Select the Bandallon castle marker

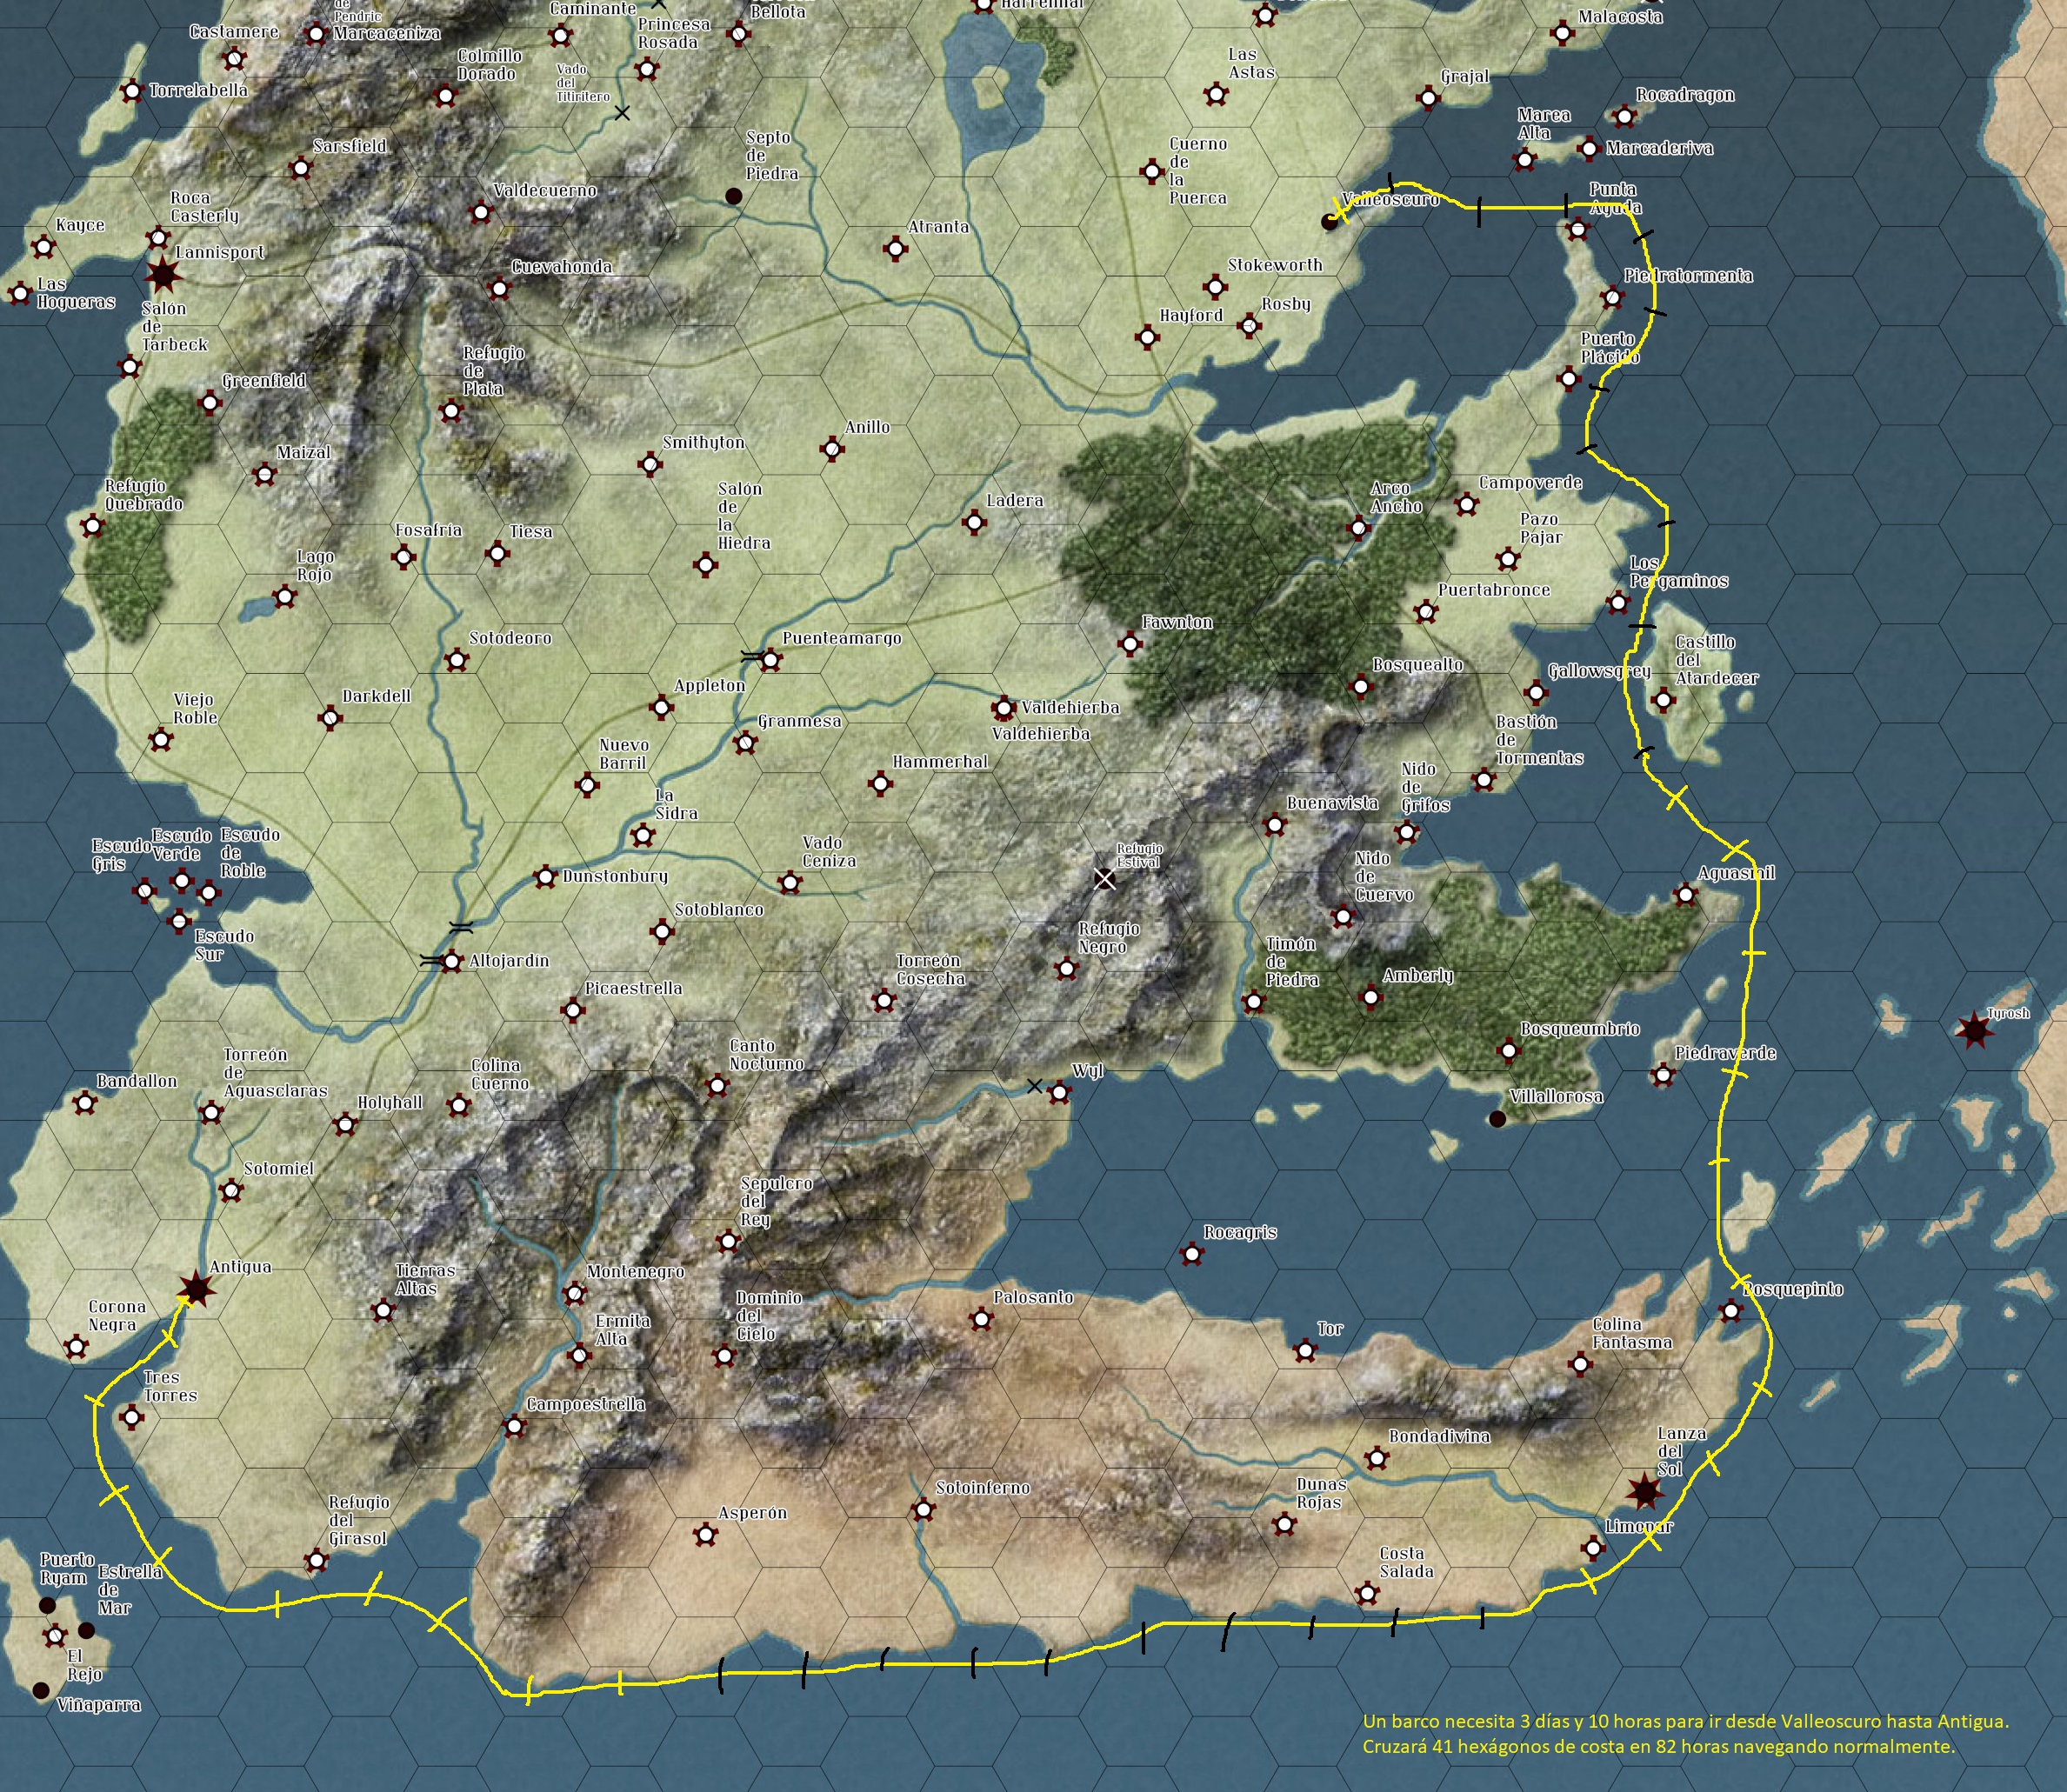[85, 1103]
